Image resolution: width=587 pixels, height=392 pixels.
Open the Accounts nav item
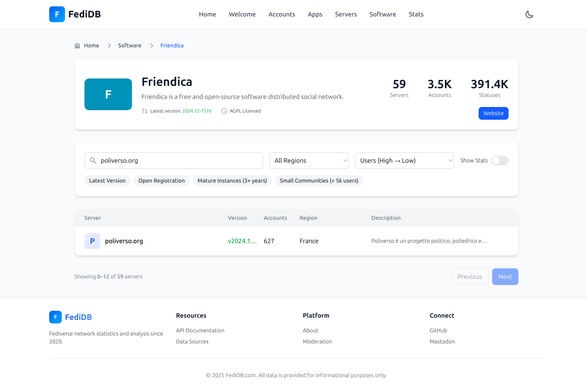282,15
